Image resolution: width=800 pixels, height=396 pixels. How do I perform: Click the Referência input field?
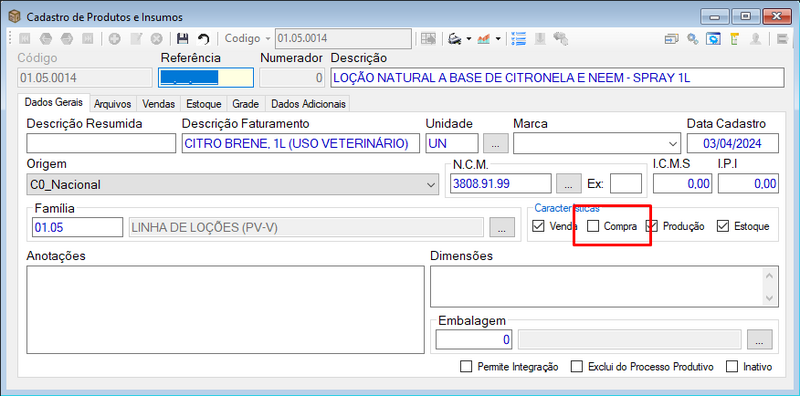[206, 78]
